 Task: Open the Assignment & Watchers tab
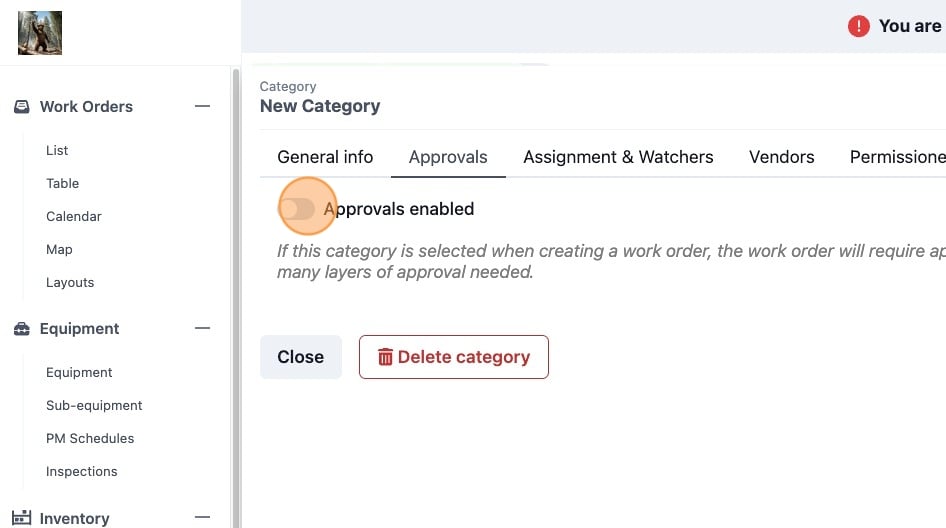pyautogui.click(x=618, y=157)
